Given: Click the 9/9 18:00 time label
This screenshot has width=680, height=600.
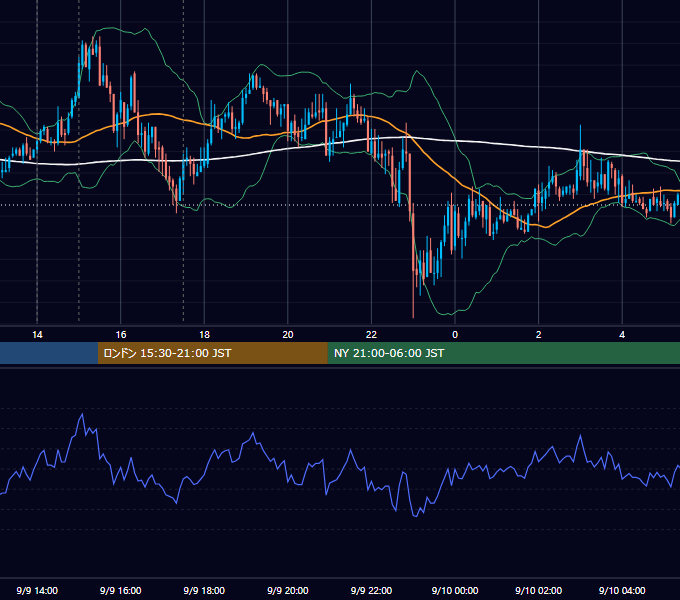Looking at the screenshot, I should click(x=204, y=590).
